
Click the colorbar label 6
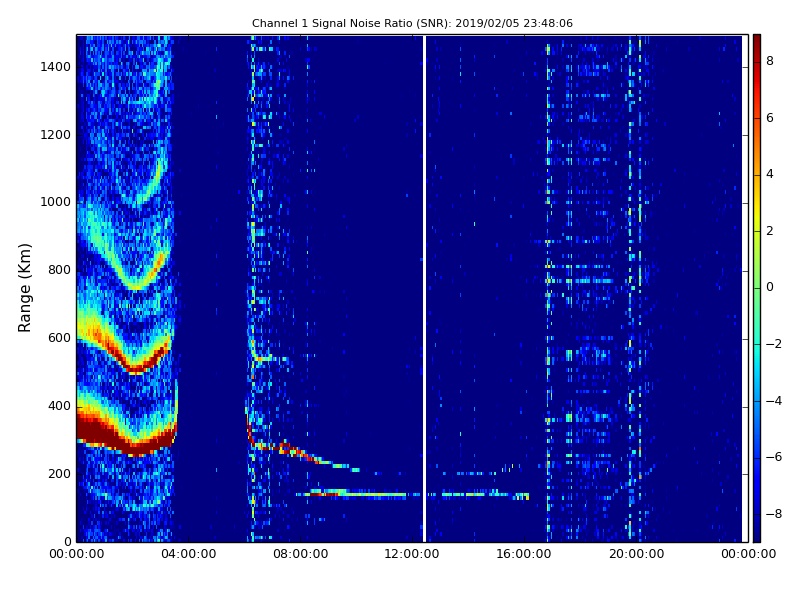tap(770, 118)
